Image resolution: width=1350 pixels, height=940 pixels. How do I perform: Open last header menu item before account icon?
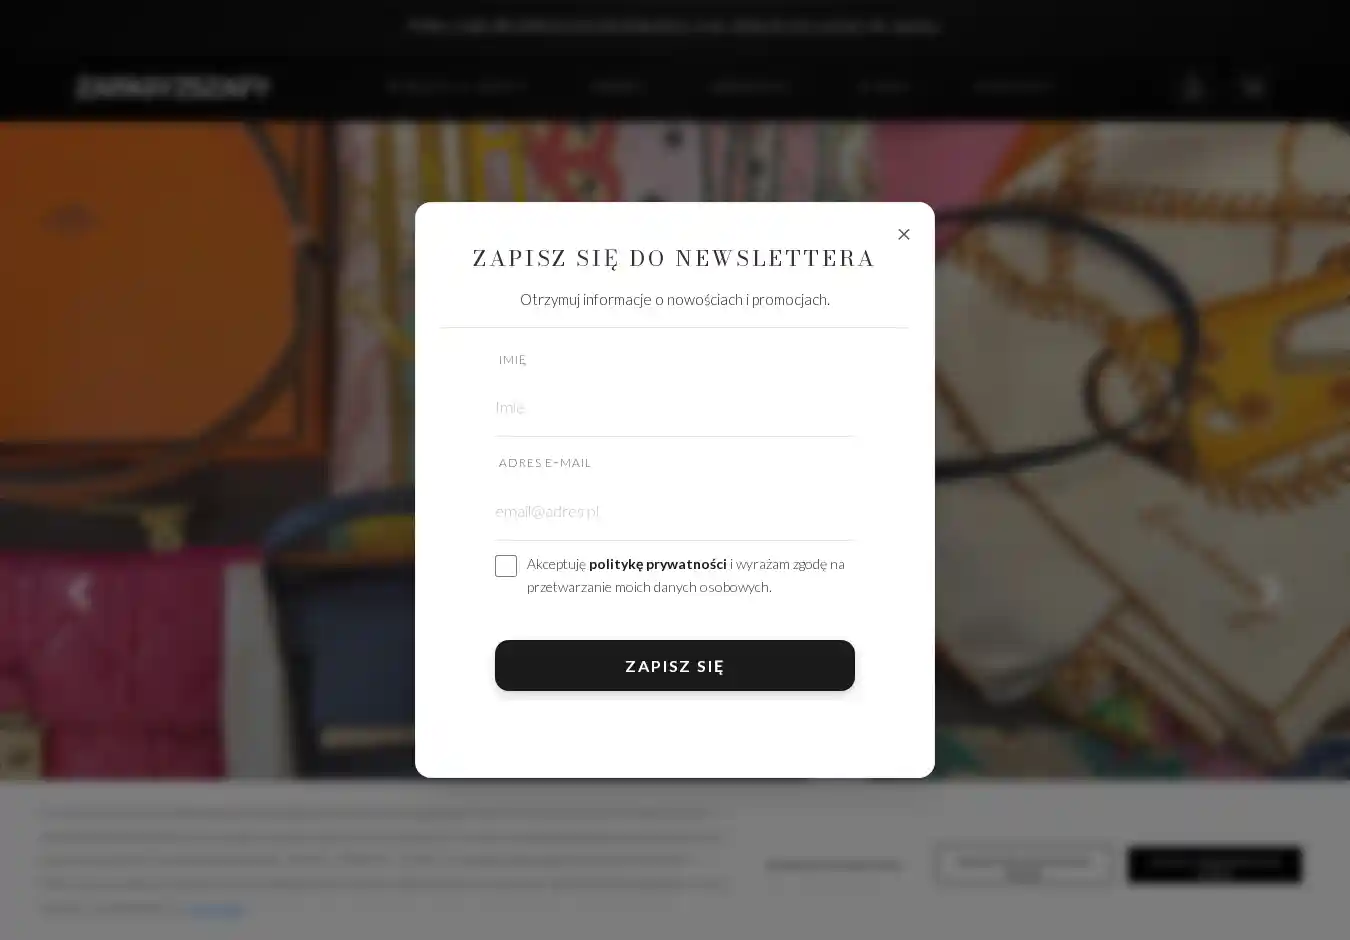[1014, 87]
